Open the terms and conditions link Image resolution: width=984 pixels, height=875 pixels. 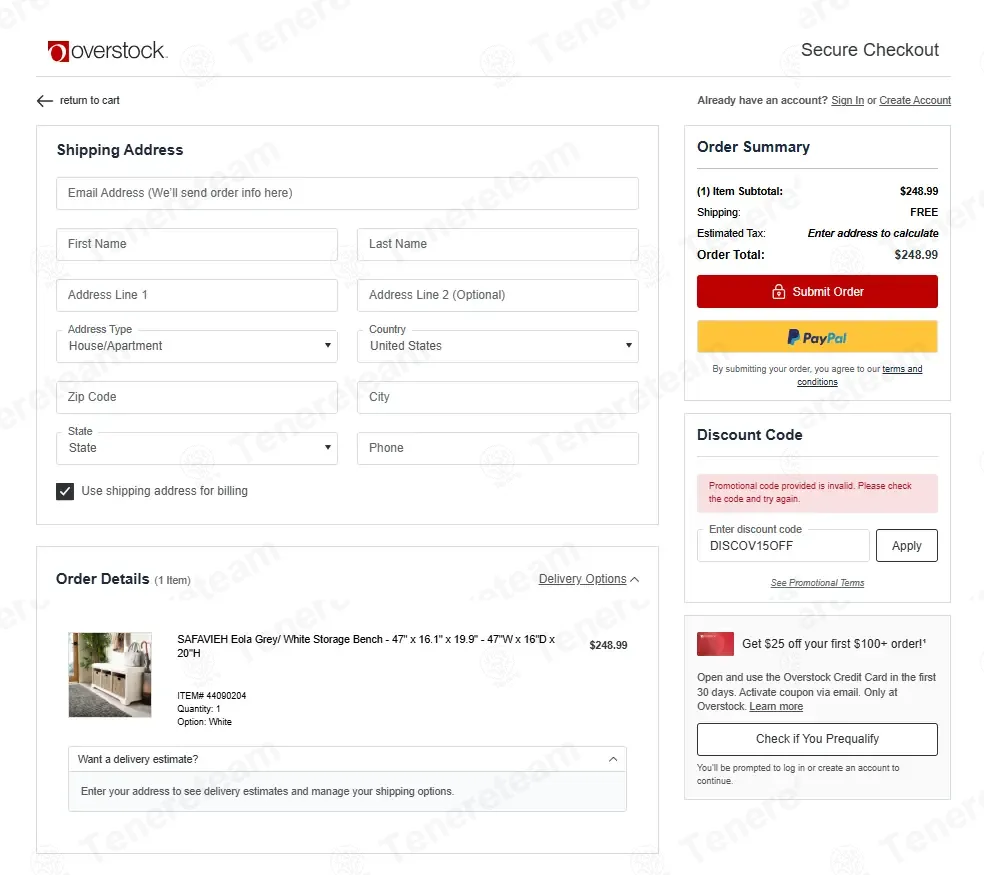[x=859, y=375]
